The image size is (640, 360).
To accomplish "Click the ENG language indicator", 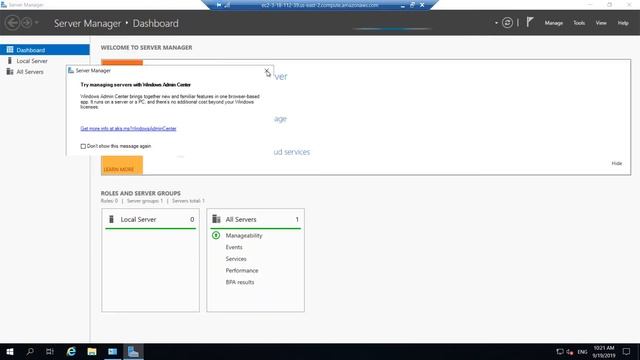I will tap(582, 352).
